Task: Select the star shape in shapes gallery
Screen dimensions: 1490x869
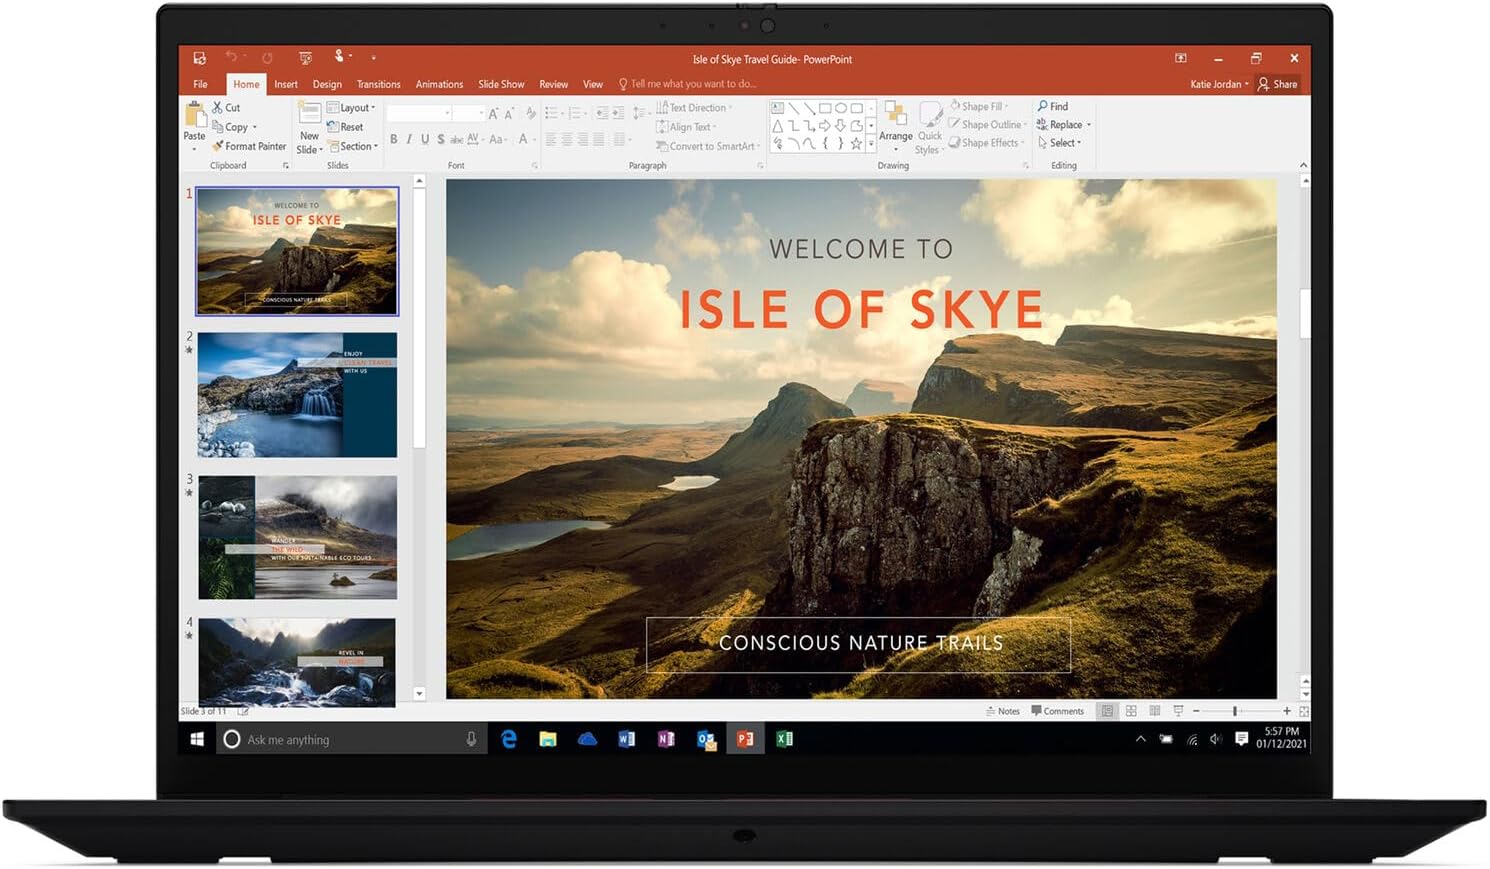Action: click(x=856, y=143)
